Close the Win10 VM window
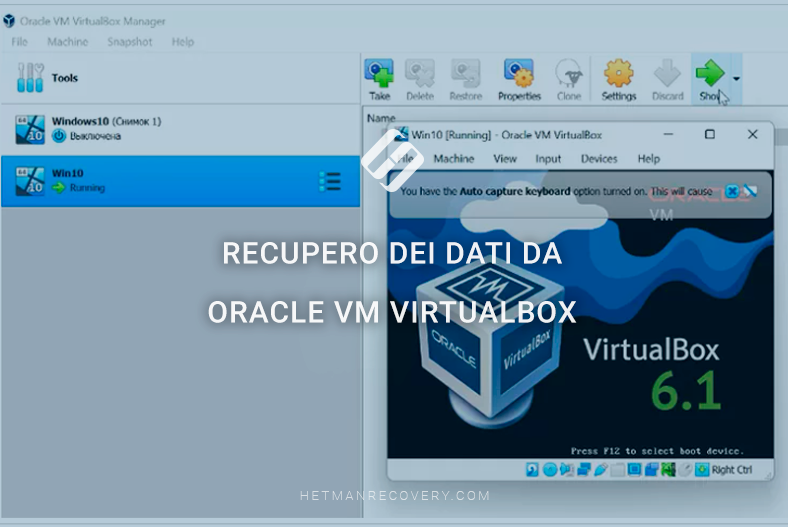Screen dimensions: 788x527 click(x=752, y=135)
